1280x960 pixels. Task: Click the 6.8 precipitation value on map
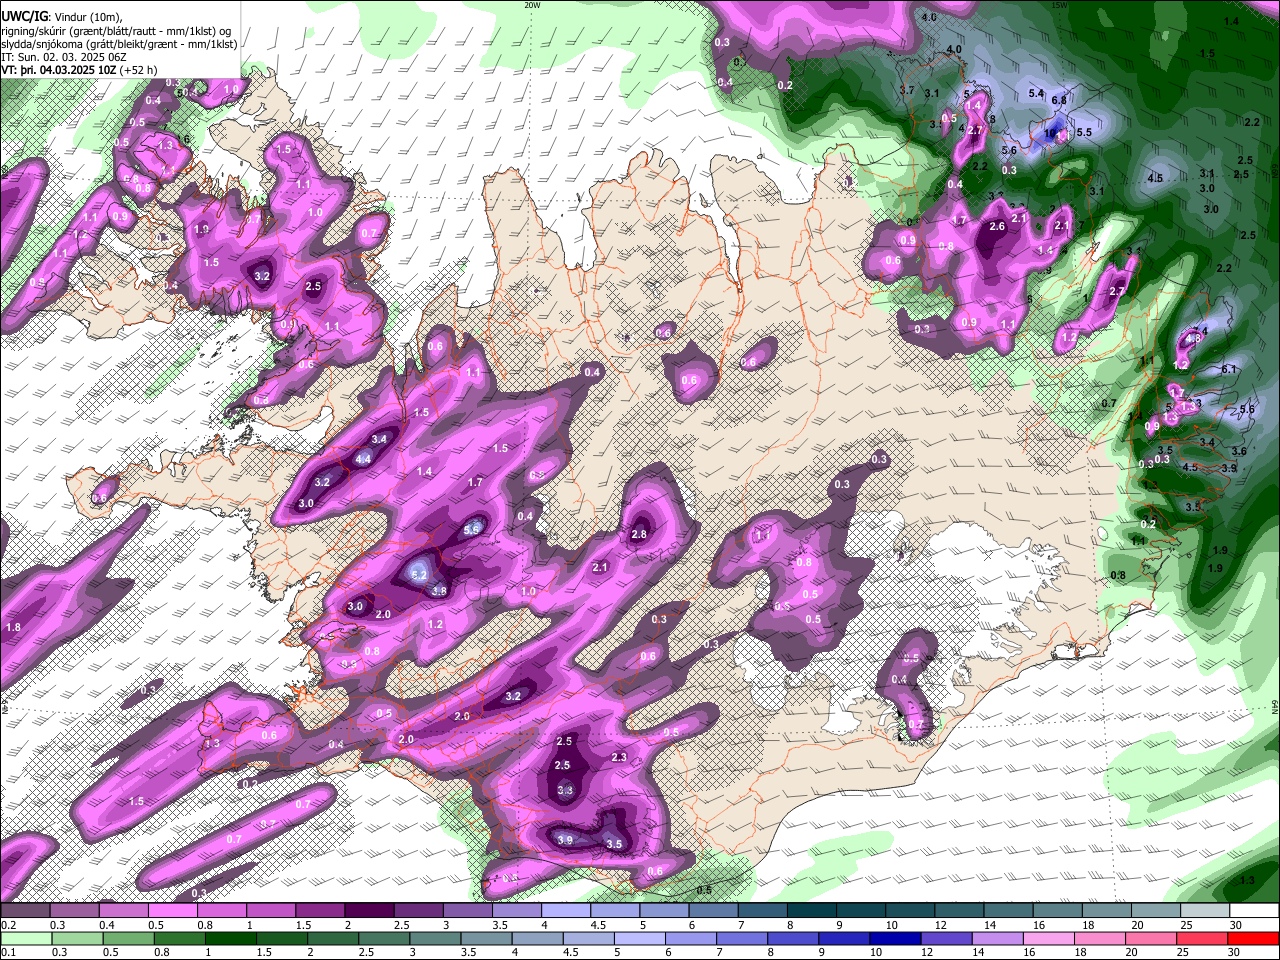(x=1059, y=100)
